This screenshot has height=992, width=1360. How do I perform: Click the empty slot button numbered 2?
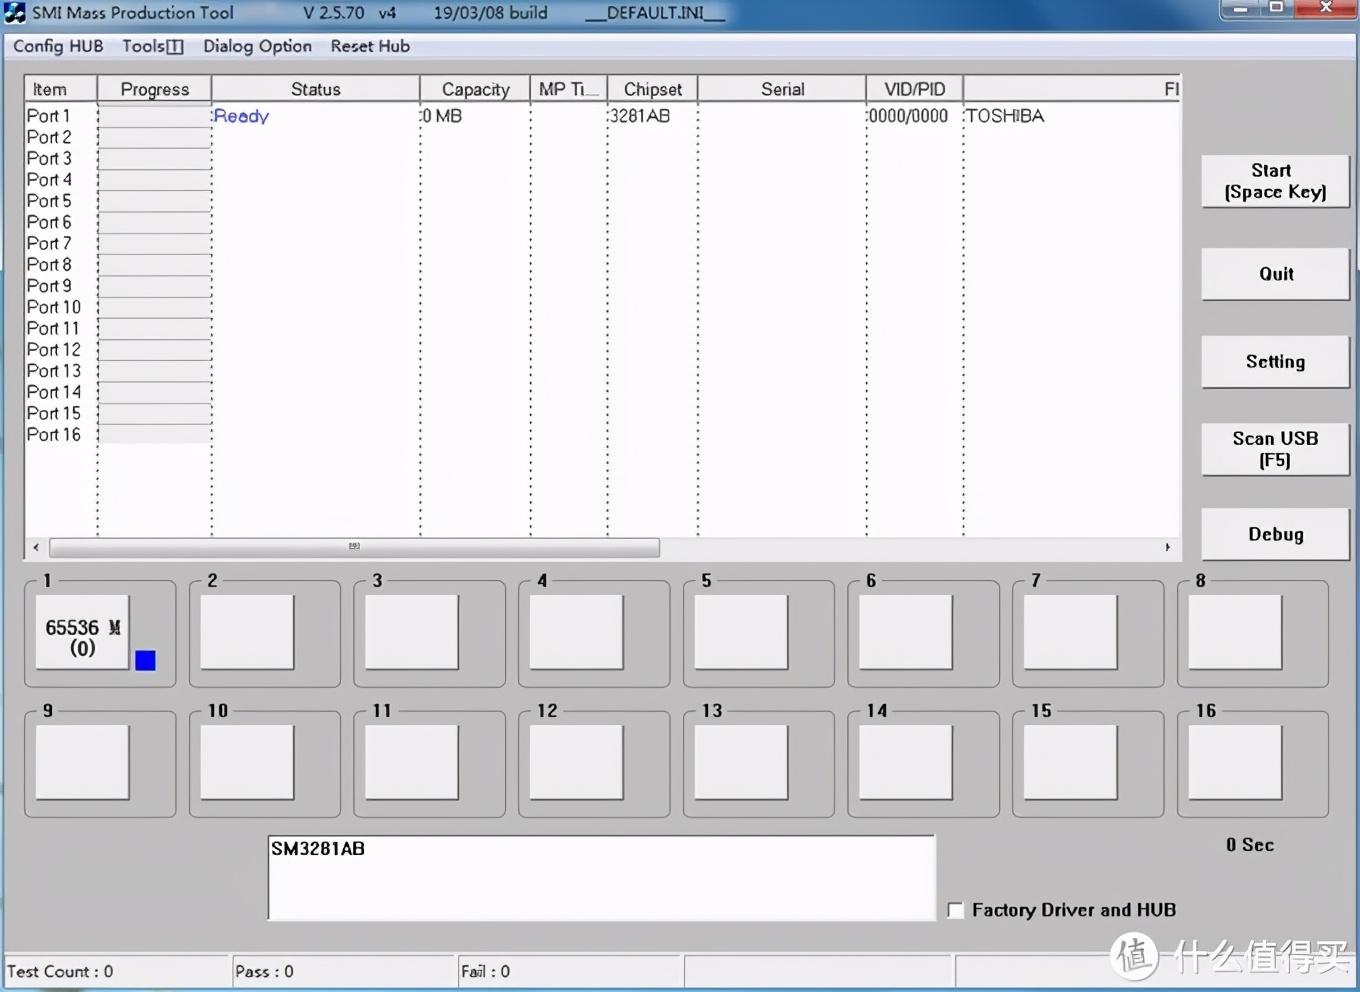point(247,632)
